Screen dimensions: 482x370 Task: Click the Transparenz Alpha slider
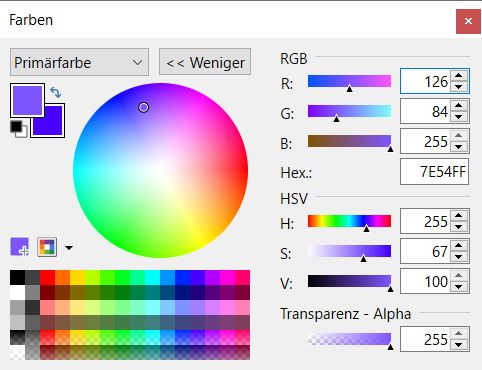[x=349, y=339]
